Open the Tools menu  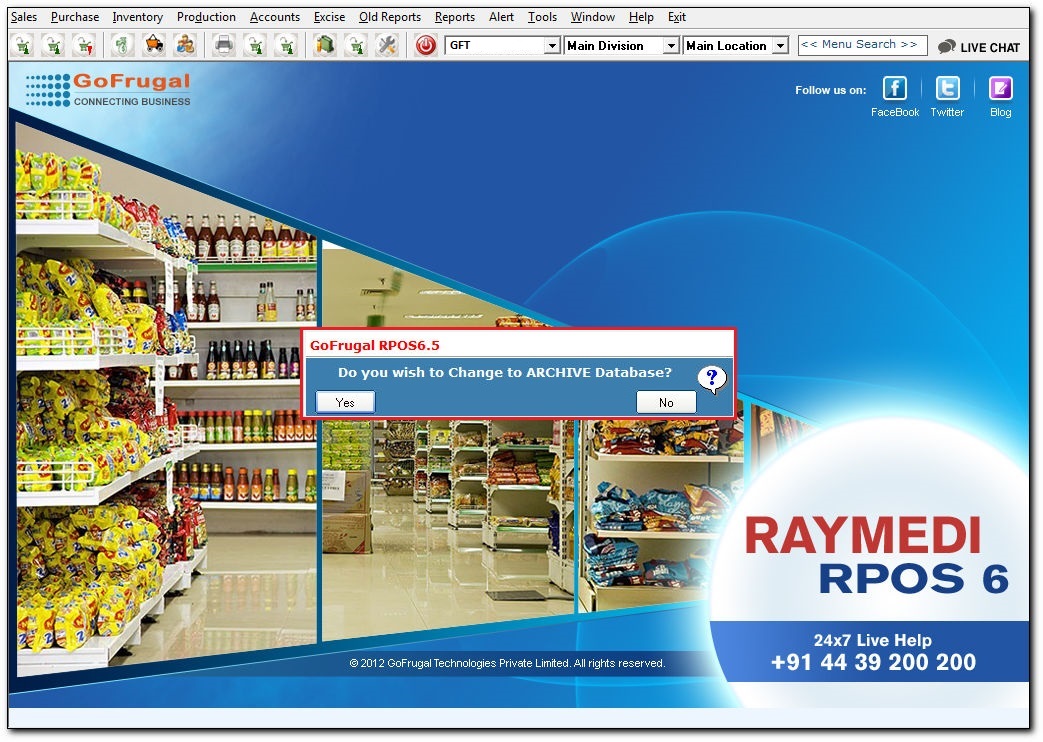point(542,17)
